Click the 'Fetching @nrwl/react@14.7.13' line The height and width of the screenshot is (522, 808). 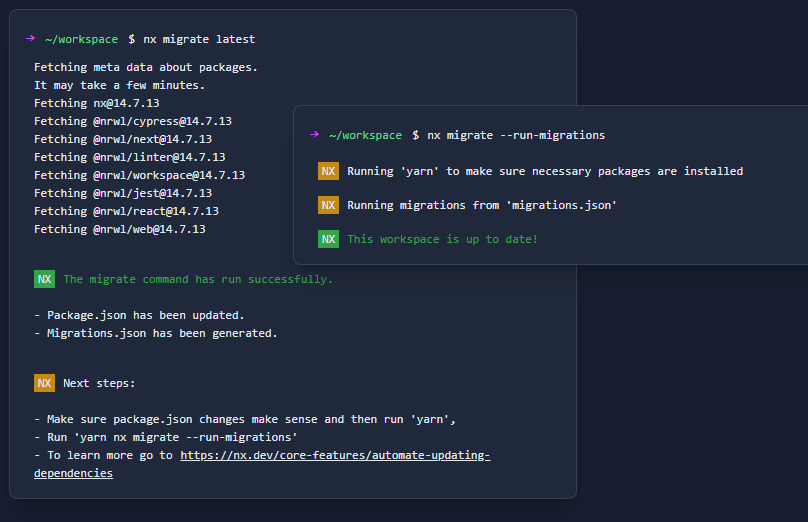coord(126,211)
